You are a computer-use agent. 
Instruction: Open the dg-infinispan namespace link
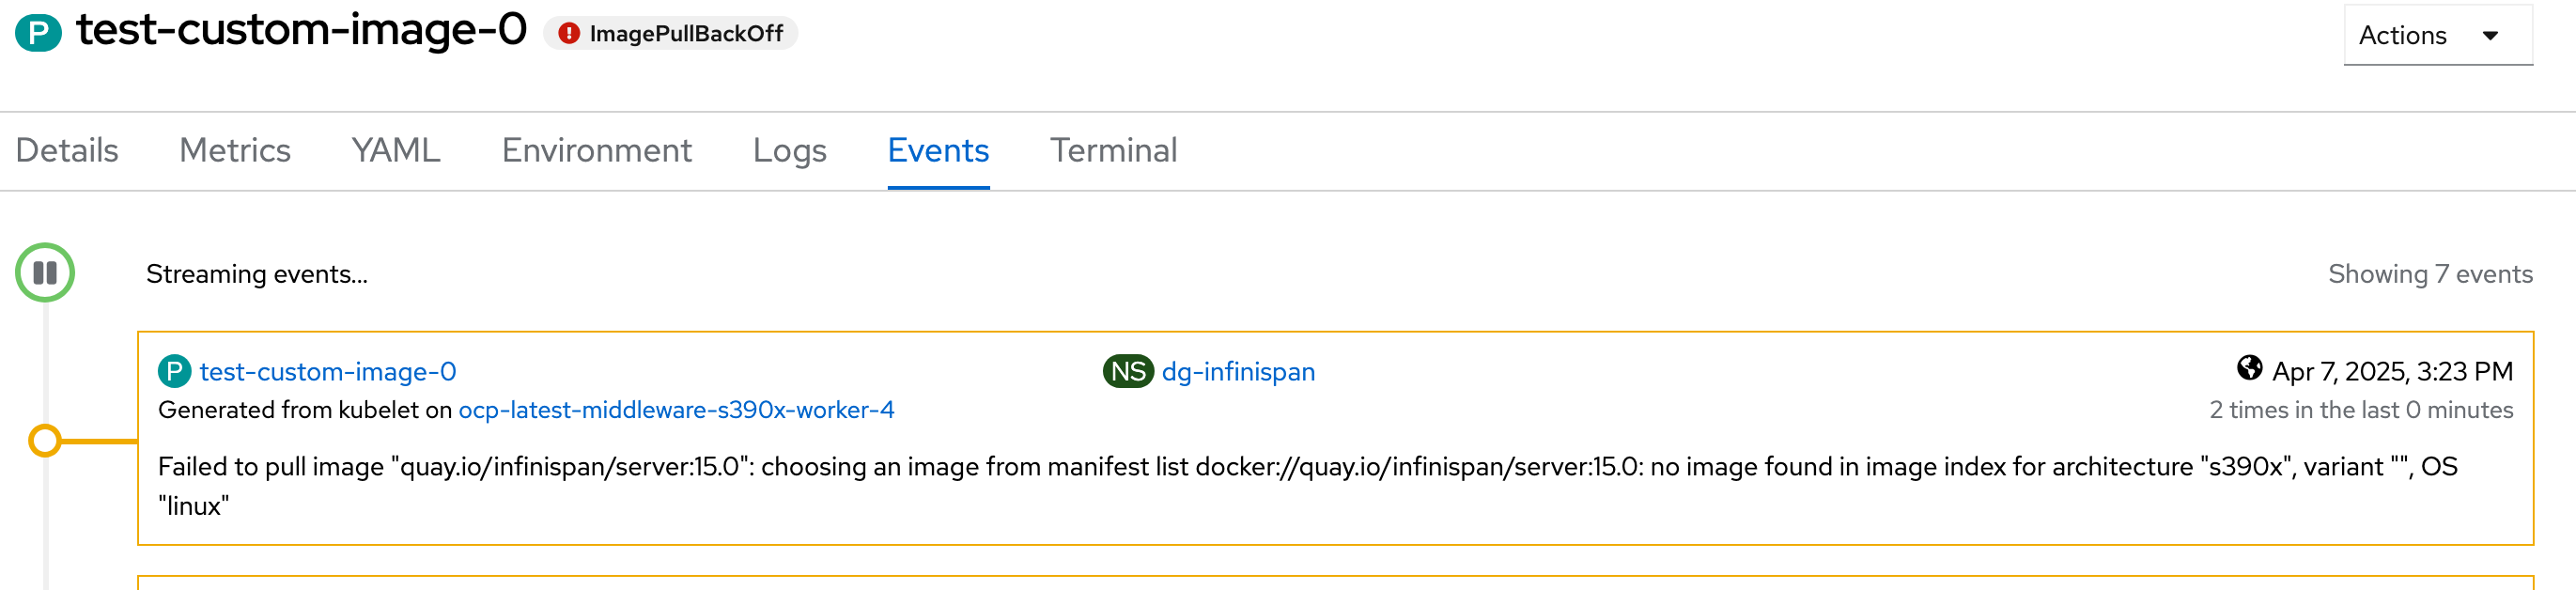(1238, 372)
